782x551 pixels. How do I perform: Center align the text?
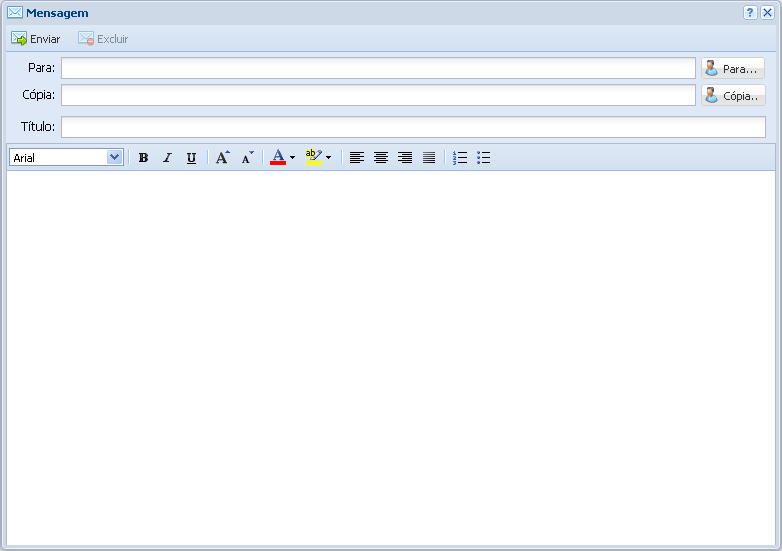click(380, 158)
